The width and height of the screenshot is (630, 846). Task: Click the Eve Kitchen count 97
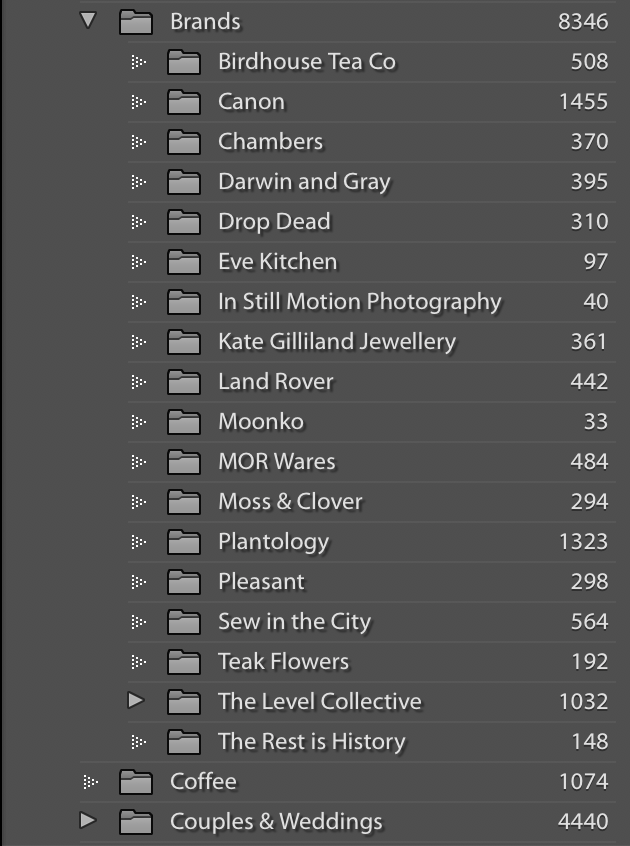click(x=596, y=261)
